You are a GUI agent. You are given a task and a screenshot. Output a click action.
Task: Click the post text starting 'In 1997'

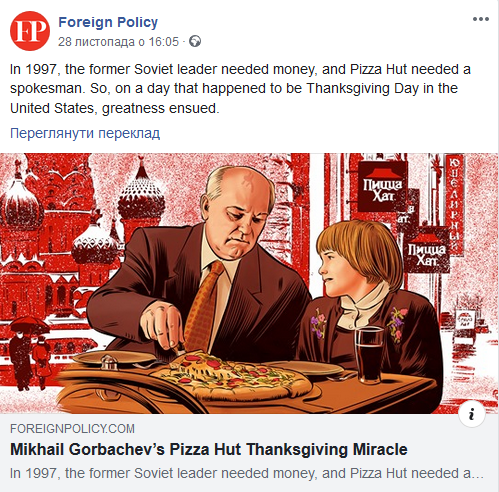[x=240, y=89]
